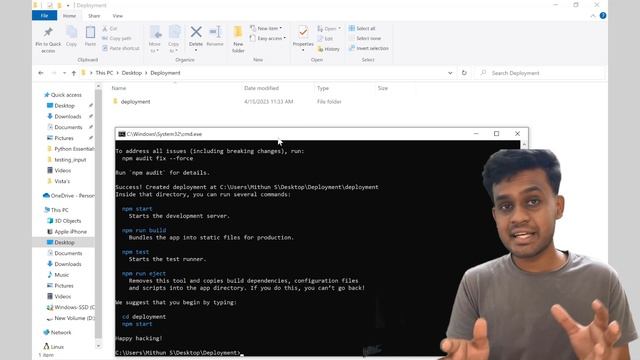Select Apple iPhone under This PC

[x=67, y=232]
